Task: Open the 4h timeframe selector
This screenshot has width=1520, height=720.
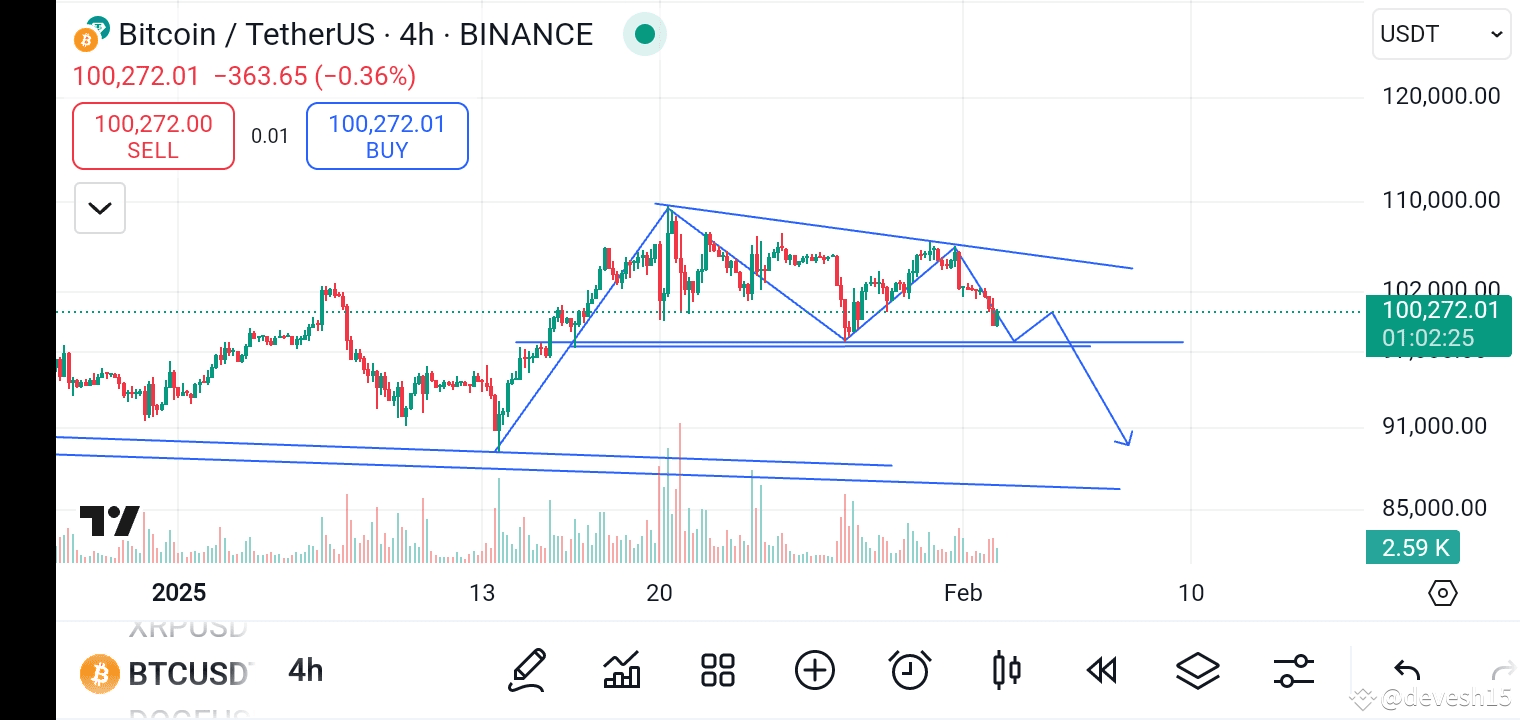Action: [305, 670]
